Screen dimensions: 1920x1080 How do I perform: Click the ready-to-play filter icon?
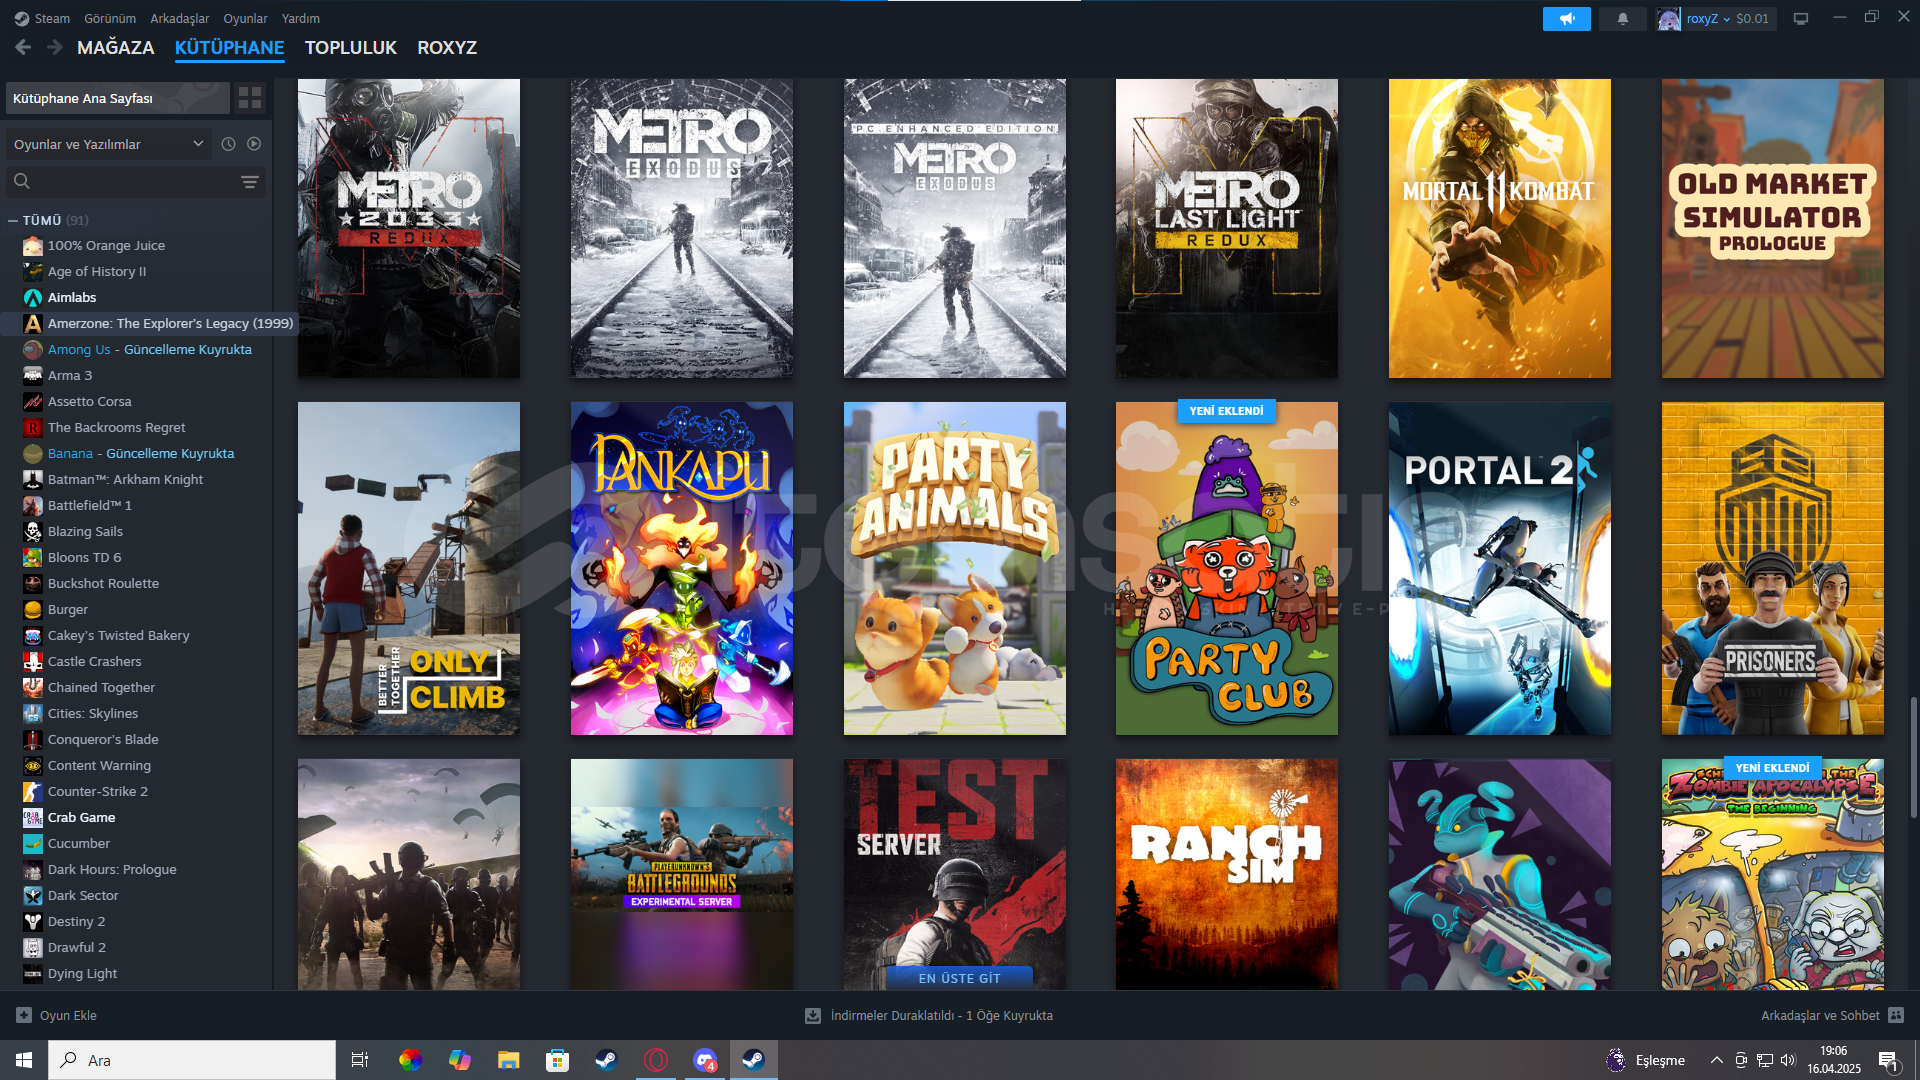click(x=254, y=144)
